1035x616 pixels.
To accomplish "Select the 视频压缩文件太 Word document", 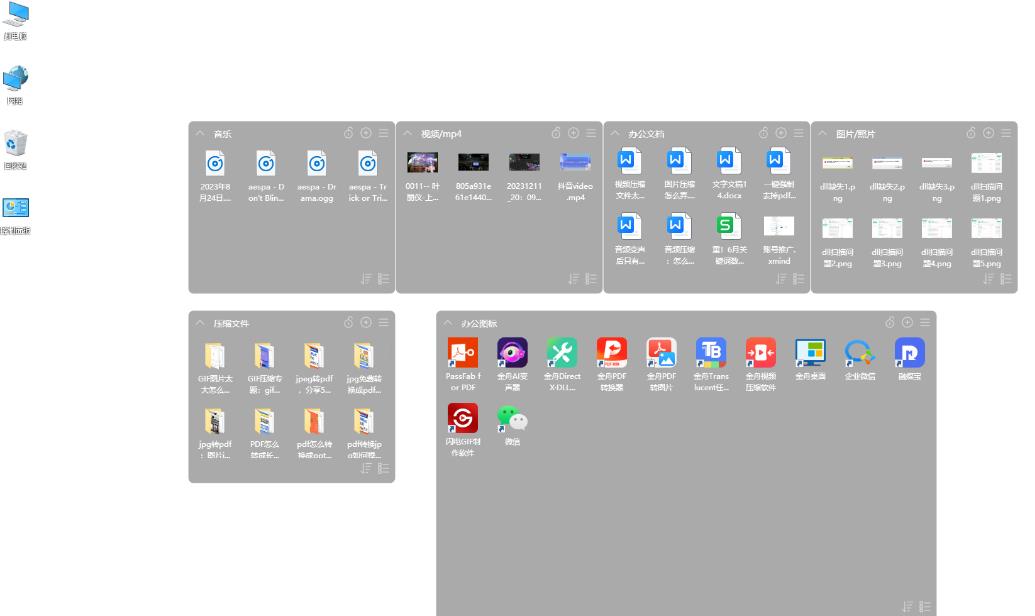I will coord(630,161).
